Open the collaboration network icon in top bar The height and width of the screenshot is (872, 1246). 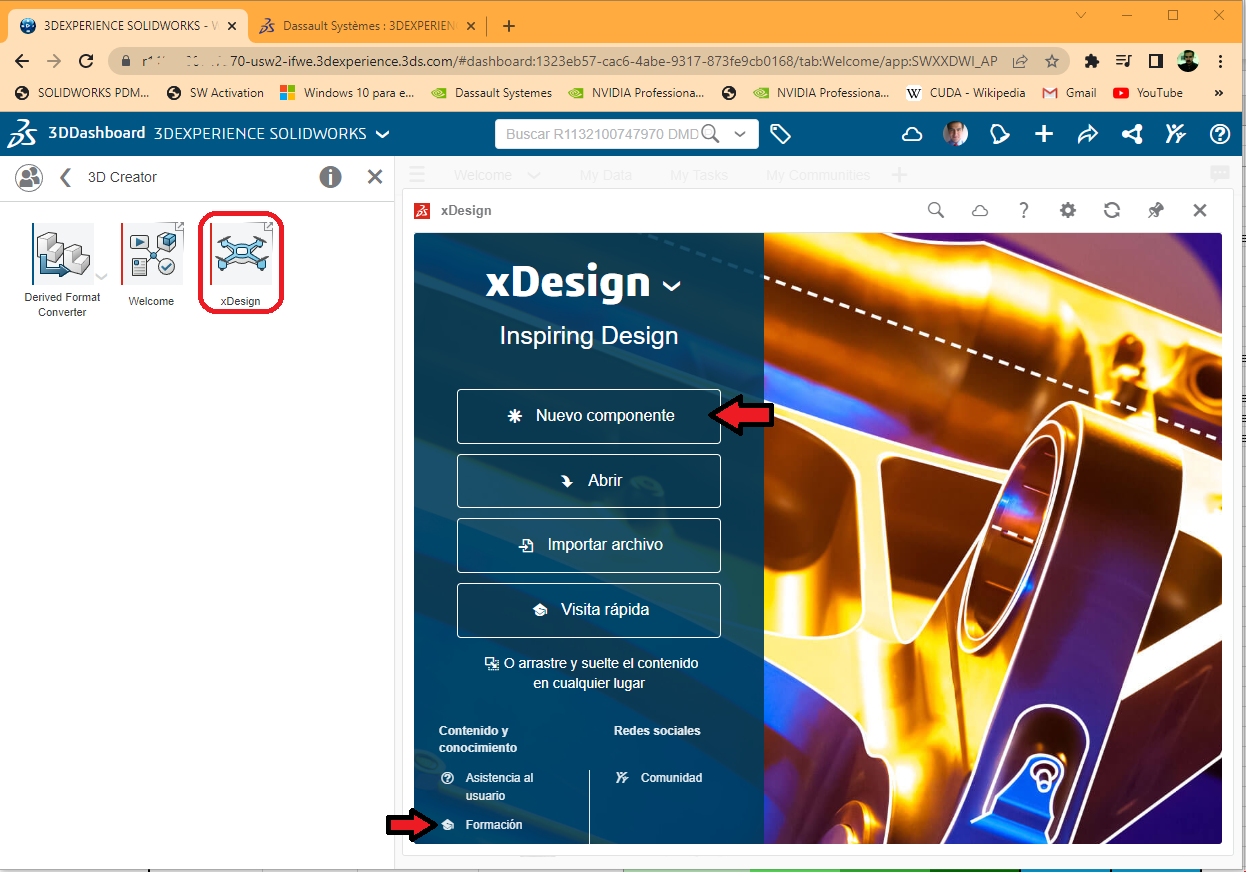coord(1132,134)
